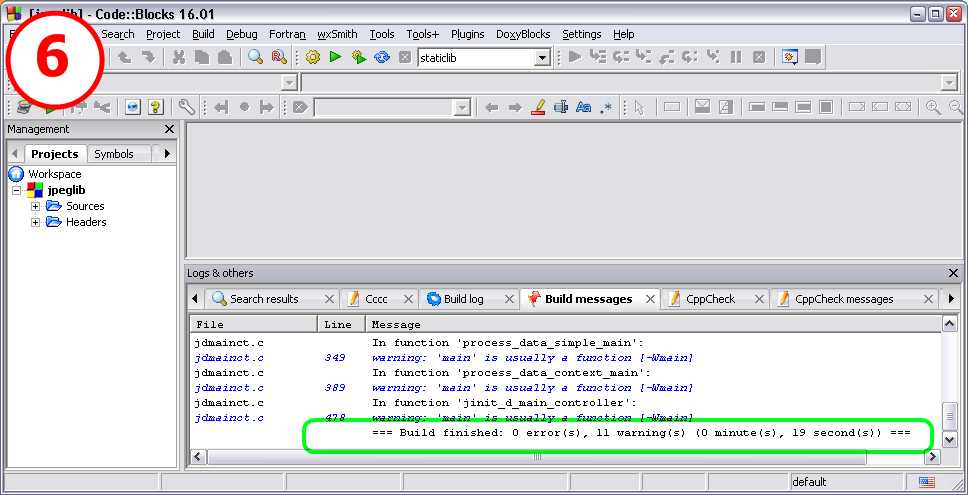This screenshot has height=495, width=968.
Task: Click the Jump forward arrow icon
Action: 266,107
